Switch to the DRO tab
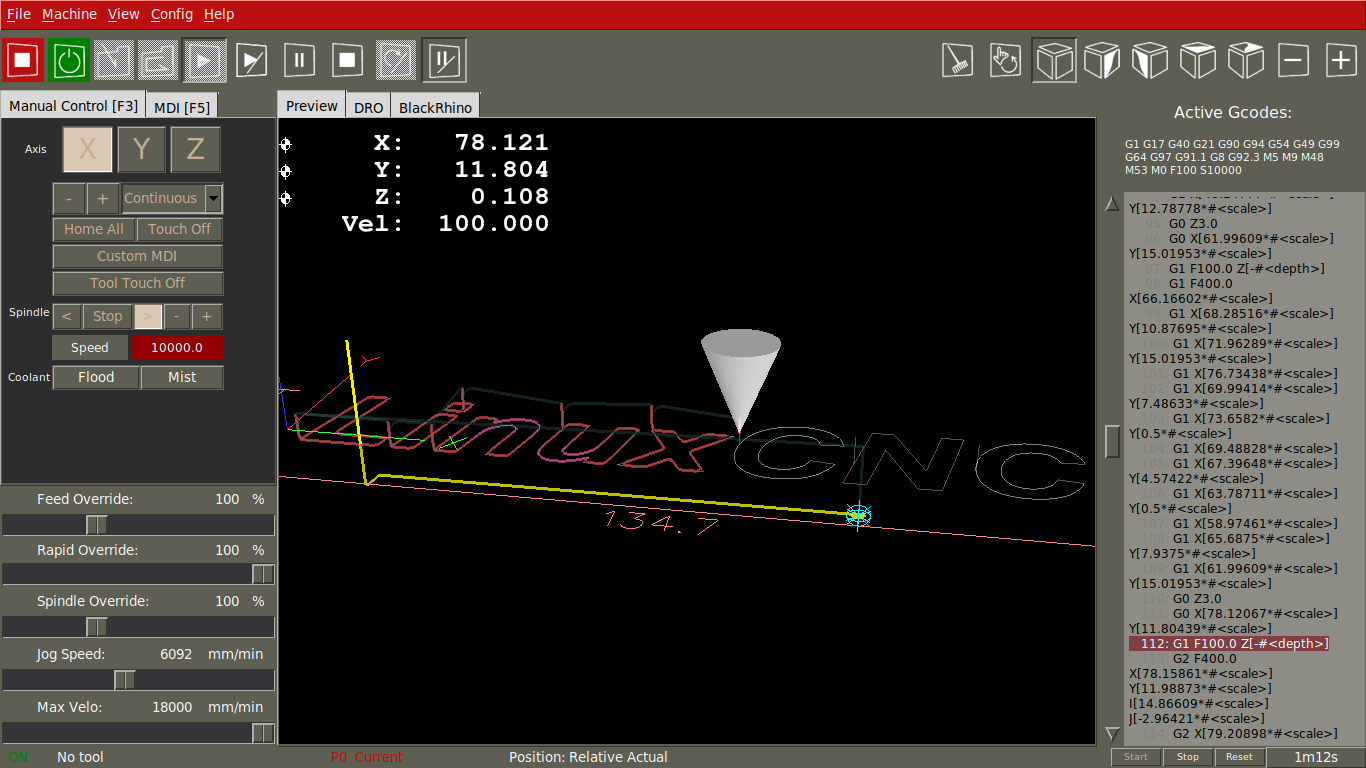 click(x=369, y=107)
